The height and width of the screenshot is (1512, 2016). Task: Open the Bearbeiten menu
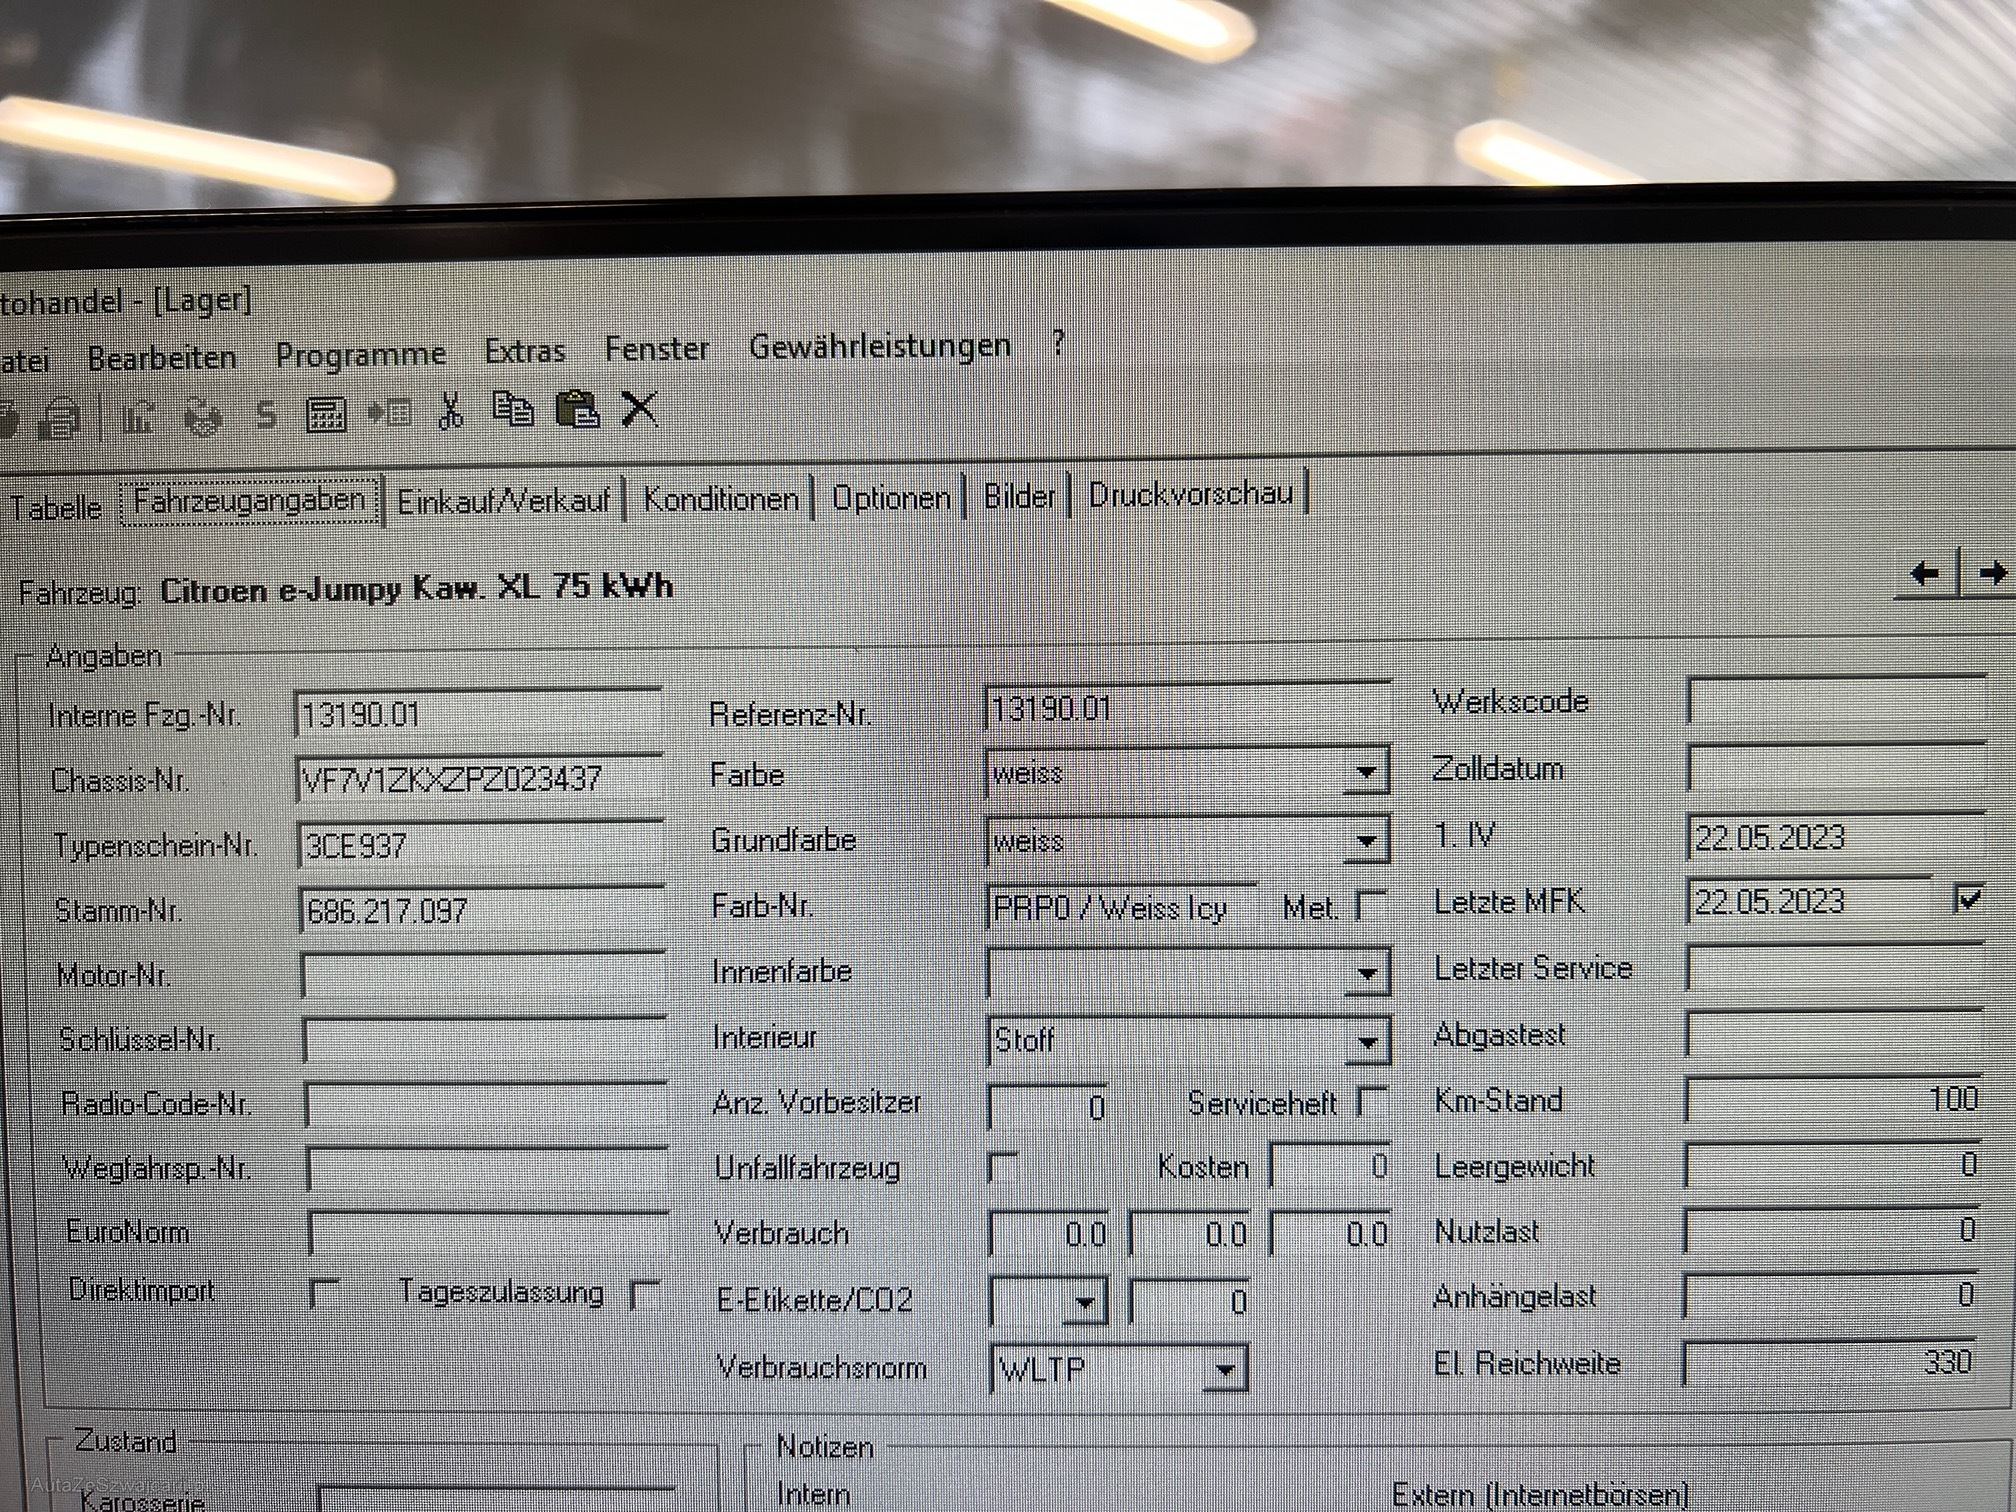pyautogui.click(x=162, y=357)
